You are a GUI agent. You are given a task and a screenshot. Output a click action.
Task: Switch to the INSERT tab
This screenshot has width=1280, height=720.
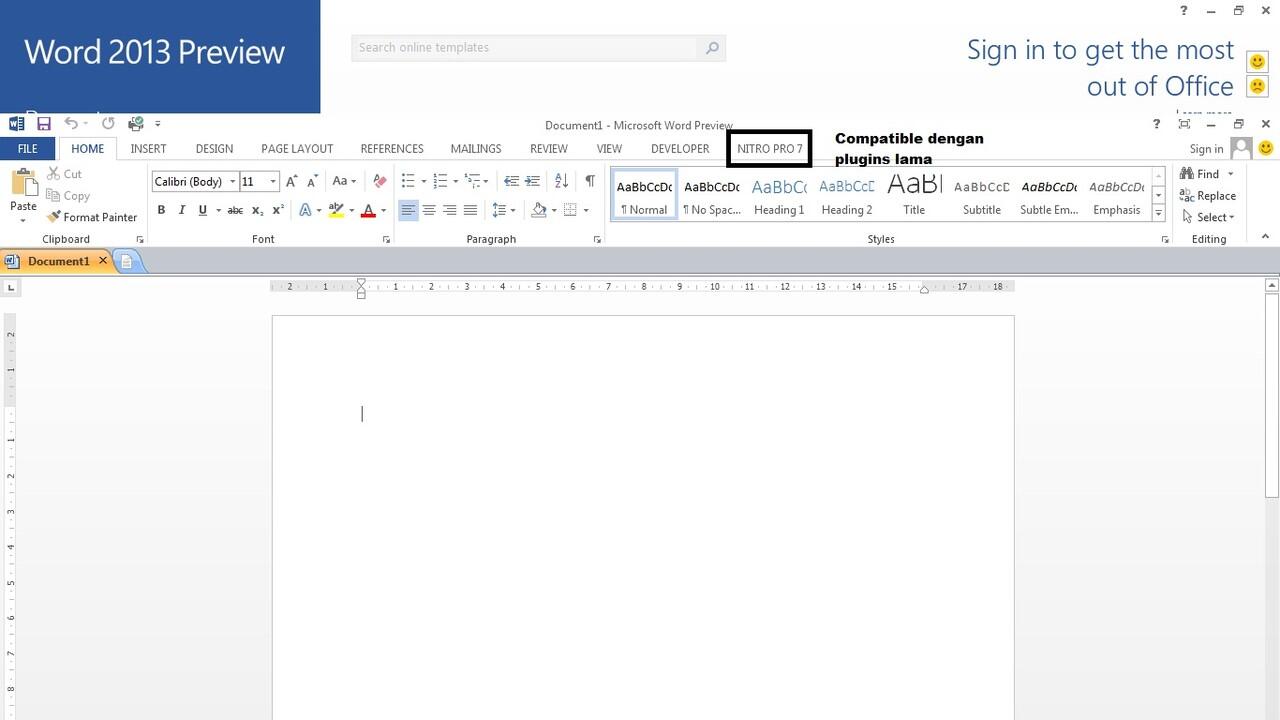tap(148, 149)
